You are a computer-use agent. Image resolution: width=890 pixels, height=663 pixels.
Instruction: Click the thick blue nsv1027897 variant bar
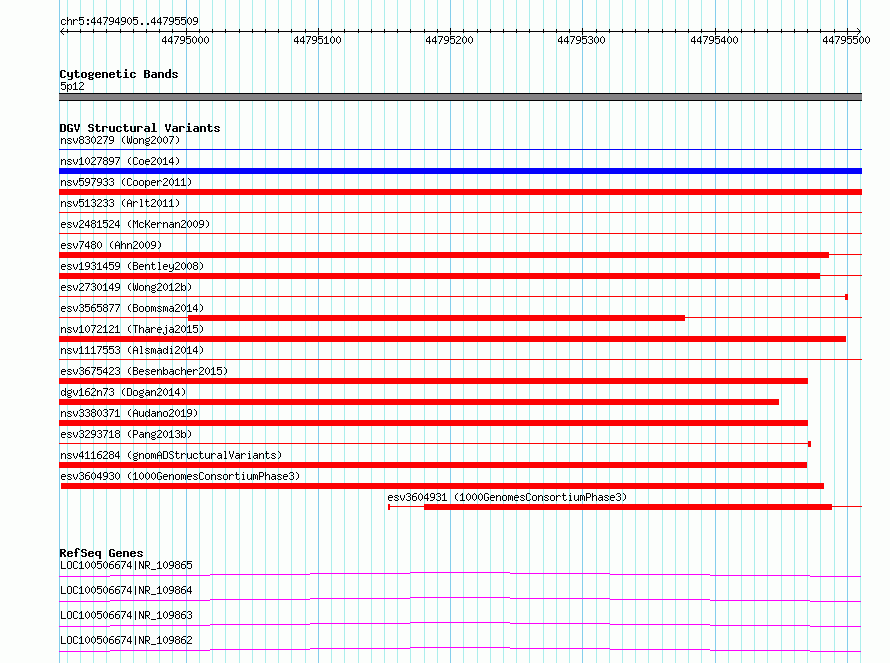tap(460, 171)
